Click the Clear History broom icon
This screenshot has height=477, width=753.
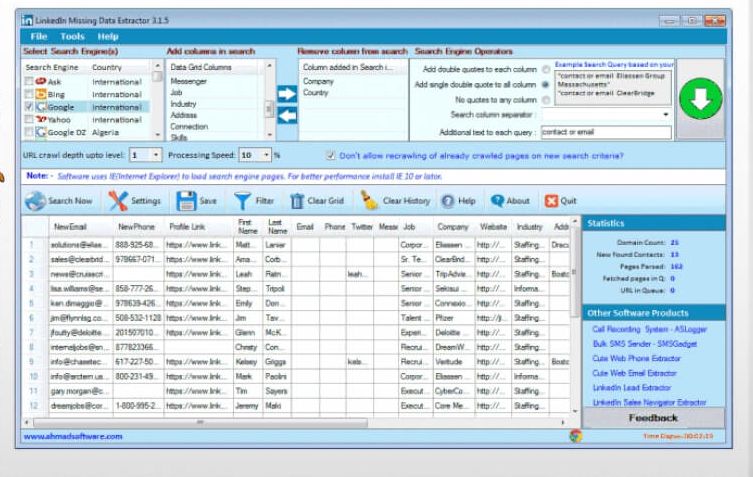369,200
